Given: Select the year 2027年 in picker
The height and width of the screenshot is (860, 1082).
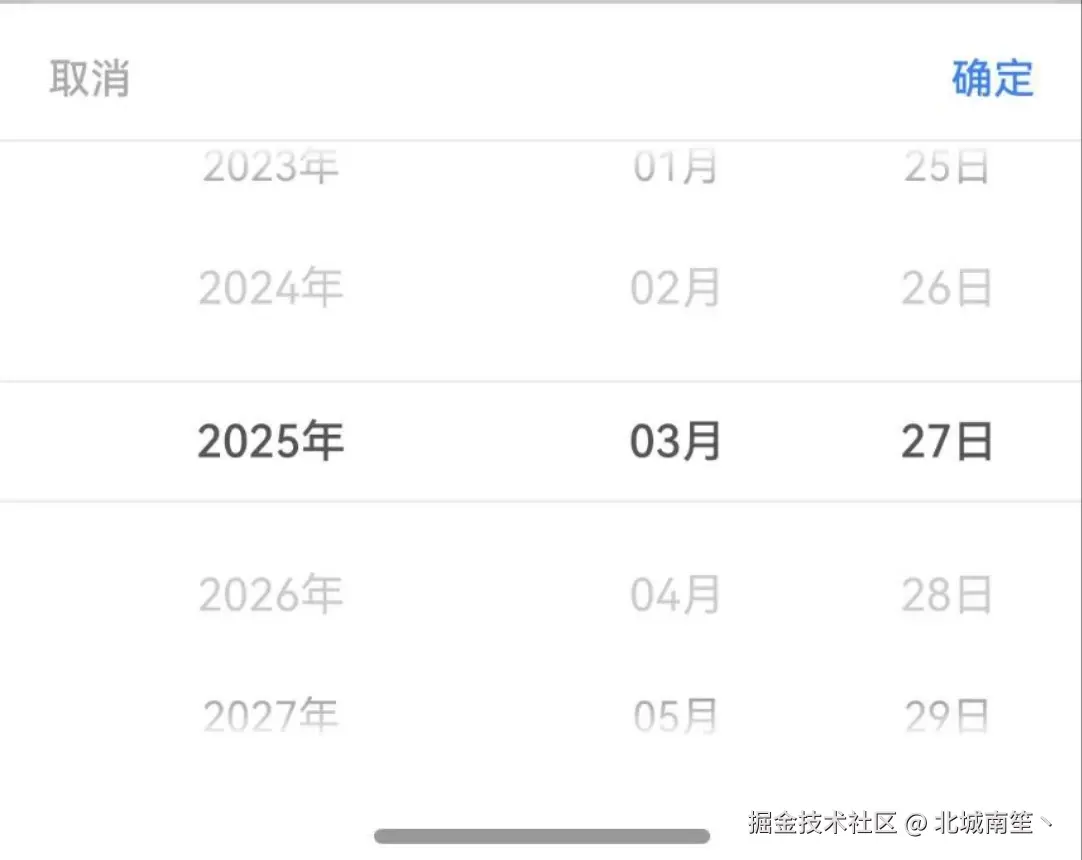Looking at the screenshot, I should point(270,714).
